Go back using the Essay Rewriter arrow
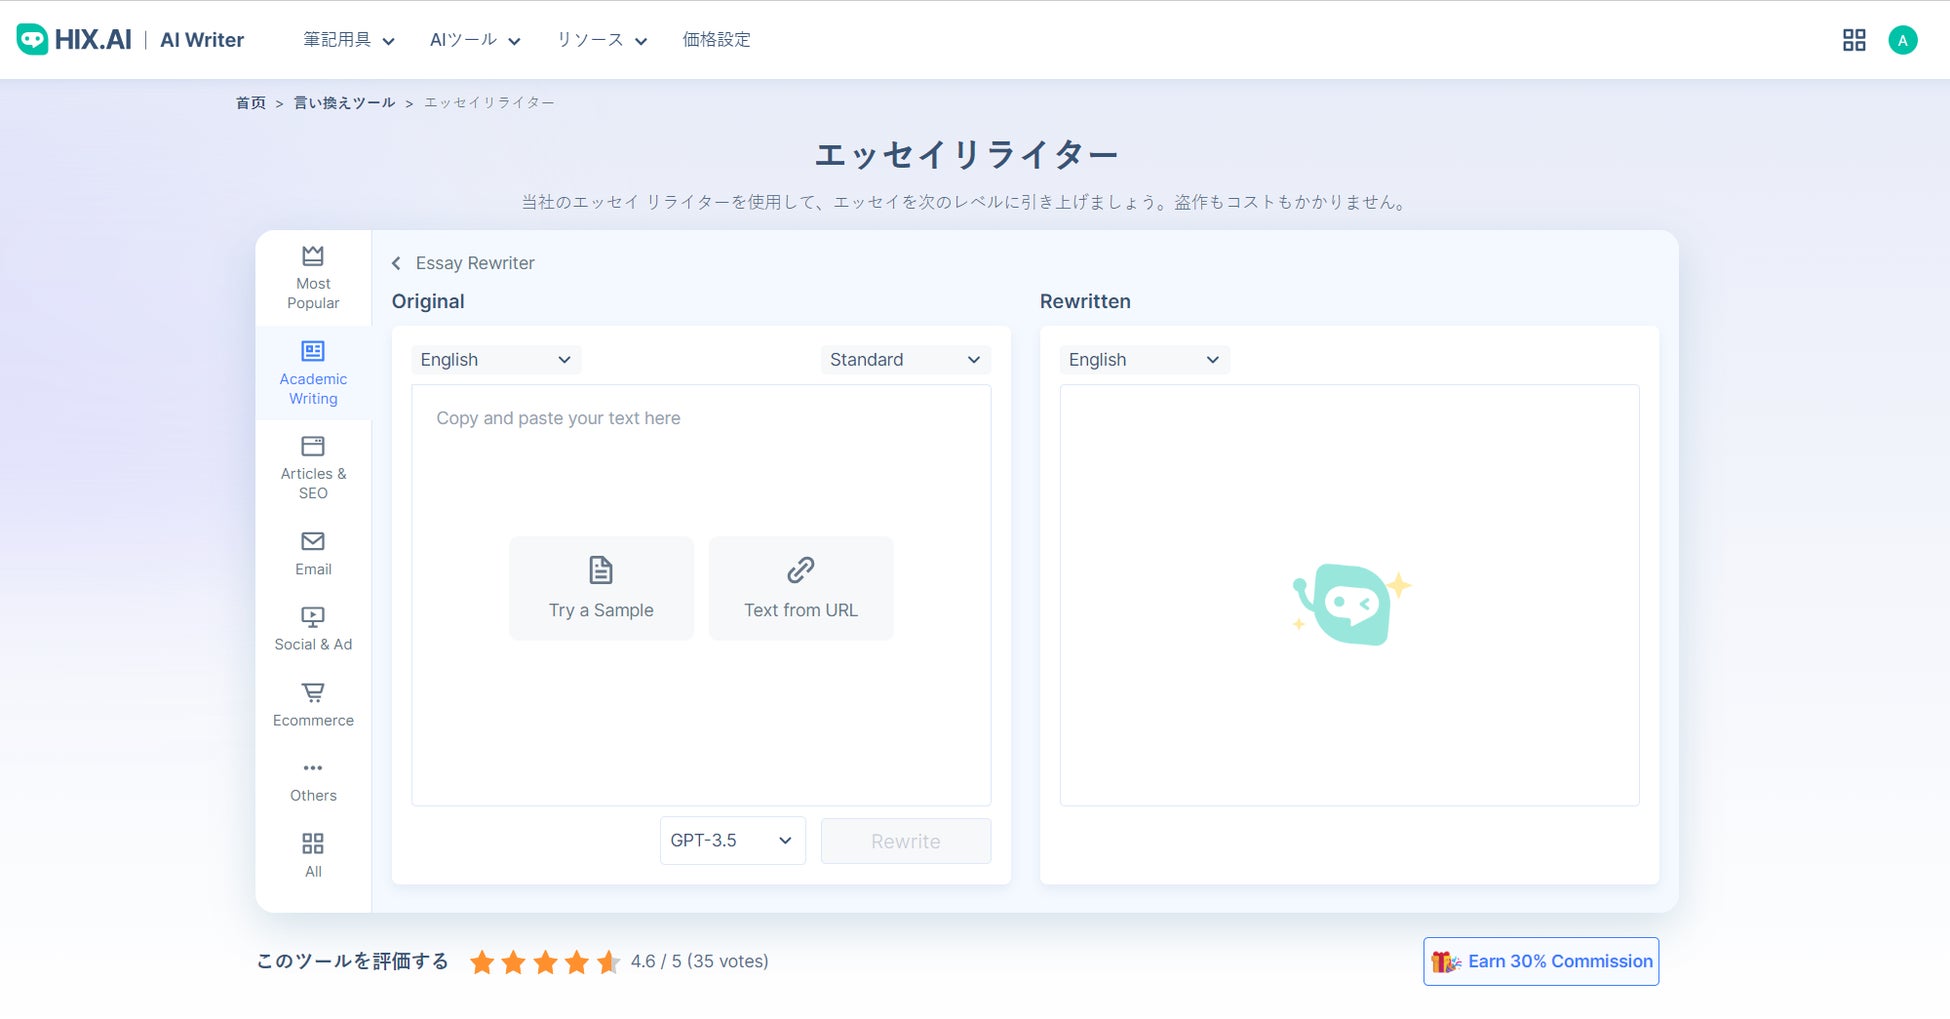Viewport: 1950px width, 1019px height. tap(397, 263)
